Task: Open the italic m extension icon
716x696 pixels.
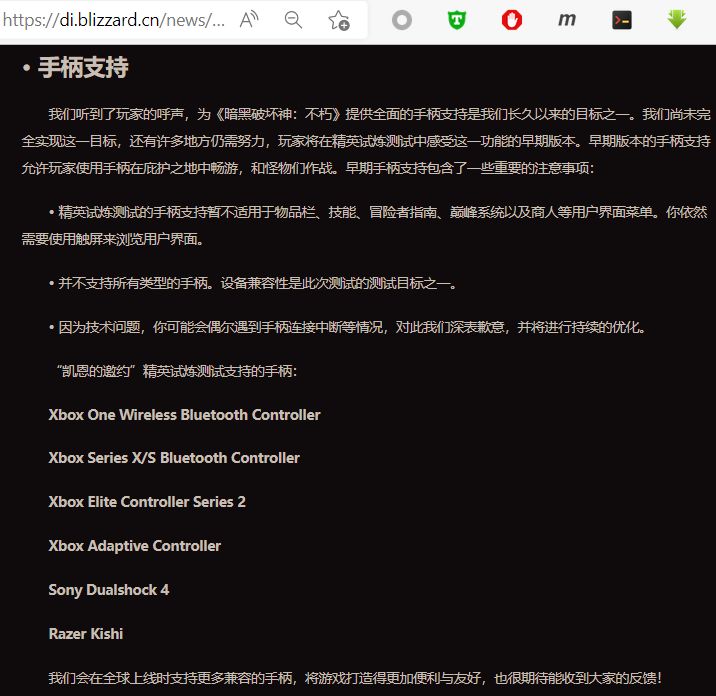Action: (x=567, y=20)
